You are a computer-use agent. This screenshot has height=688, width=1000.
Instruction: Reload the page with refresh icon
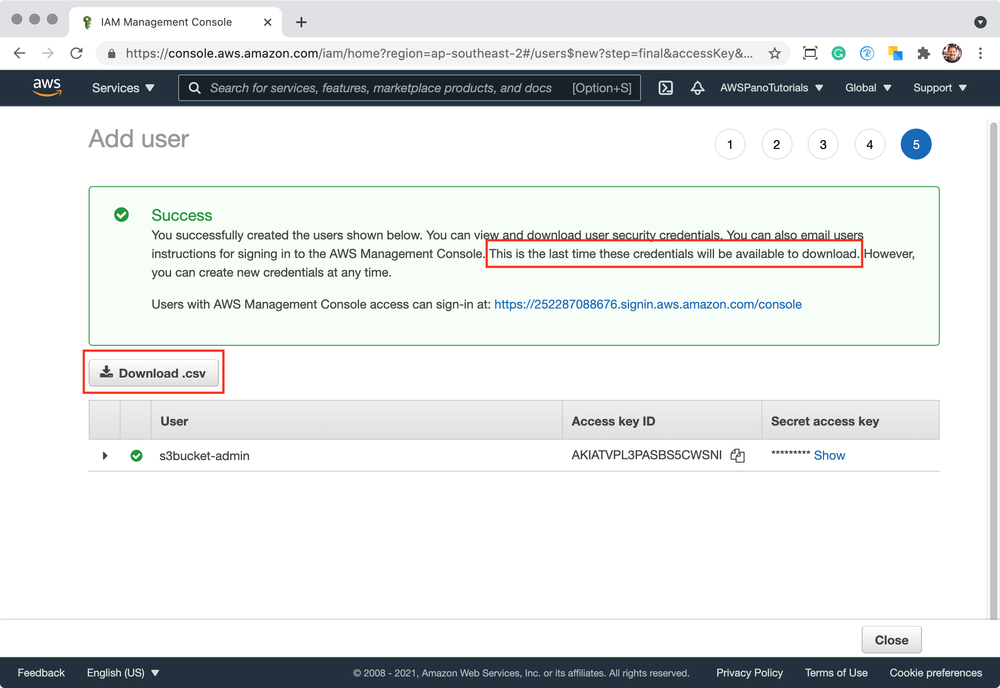coord(77,54)
